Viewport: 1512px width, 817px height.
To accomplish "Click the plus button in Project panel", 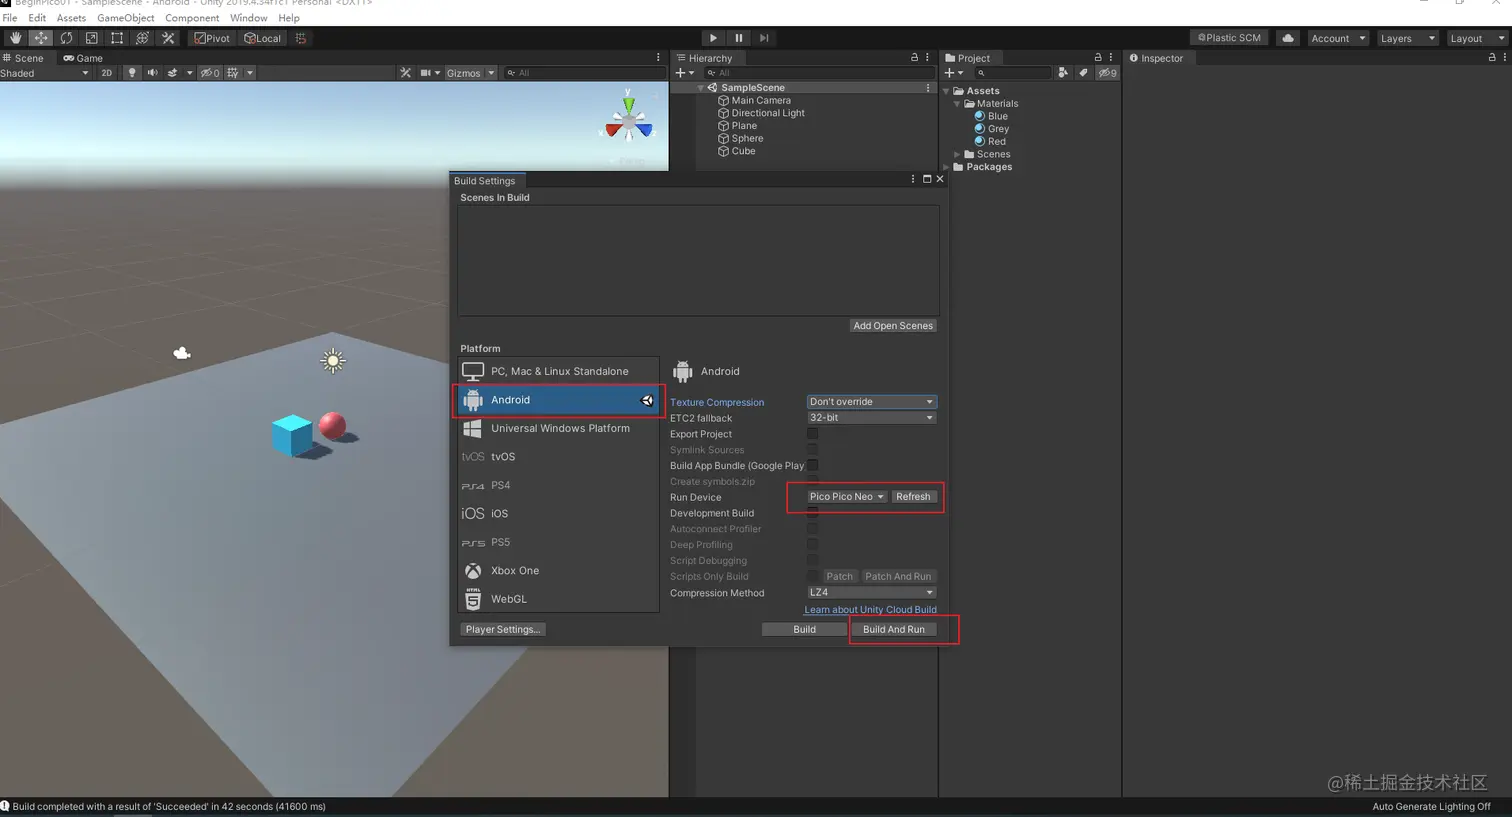I will point(949,73).
